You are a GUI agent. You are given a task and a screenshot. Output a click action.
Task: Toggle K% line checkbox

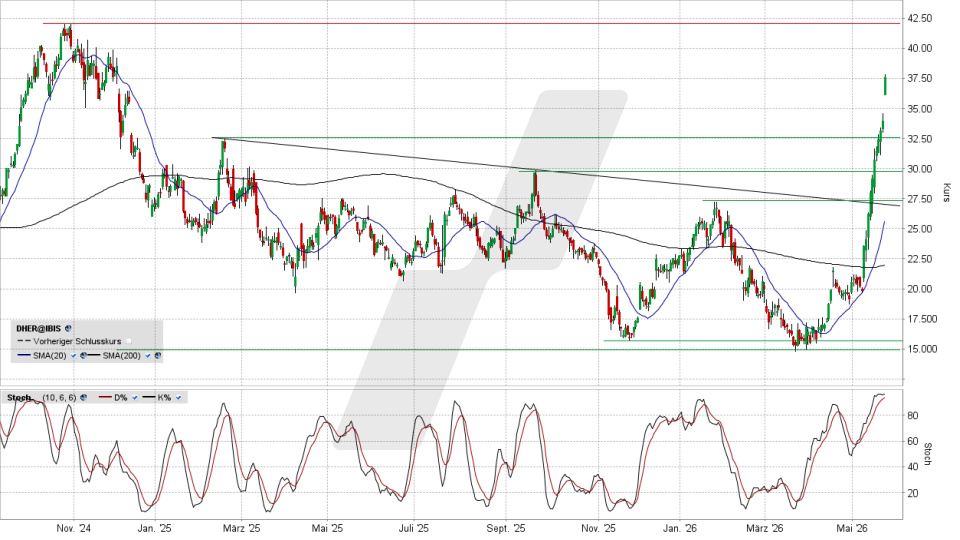(178, 397)
